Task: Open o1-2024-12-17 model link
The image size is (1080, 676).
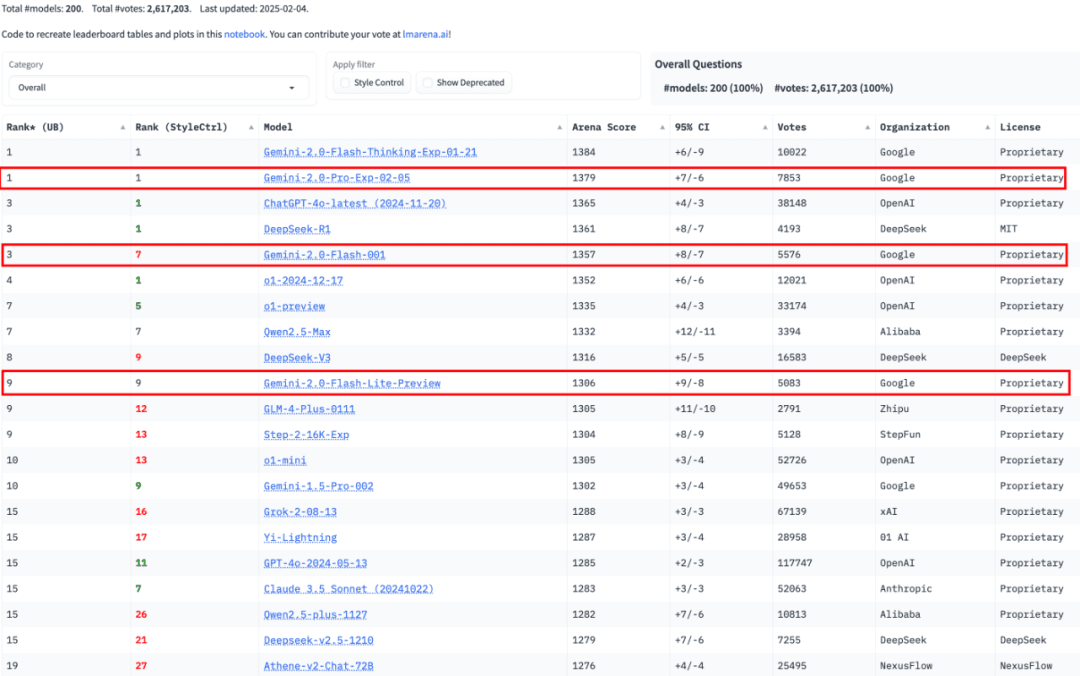Action: [303, 280]
